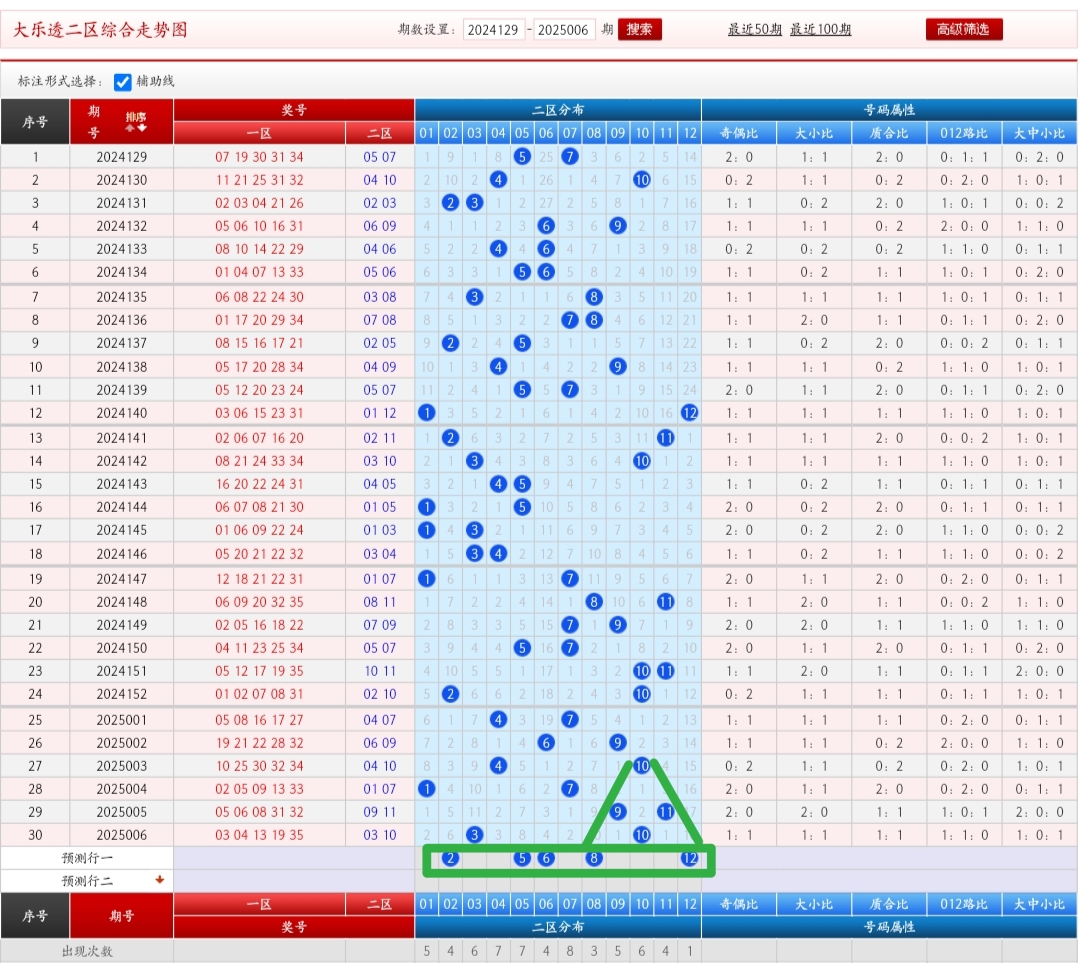Open the 高级筛选 advanced filter

pyautogui.click(x=962, y=28)
